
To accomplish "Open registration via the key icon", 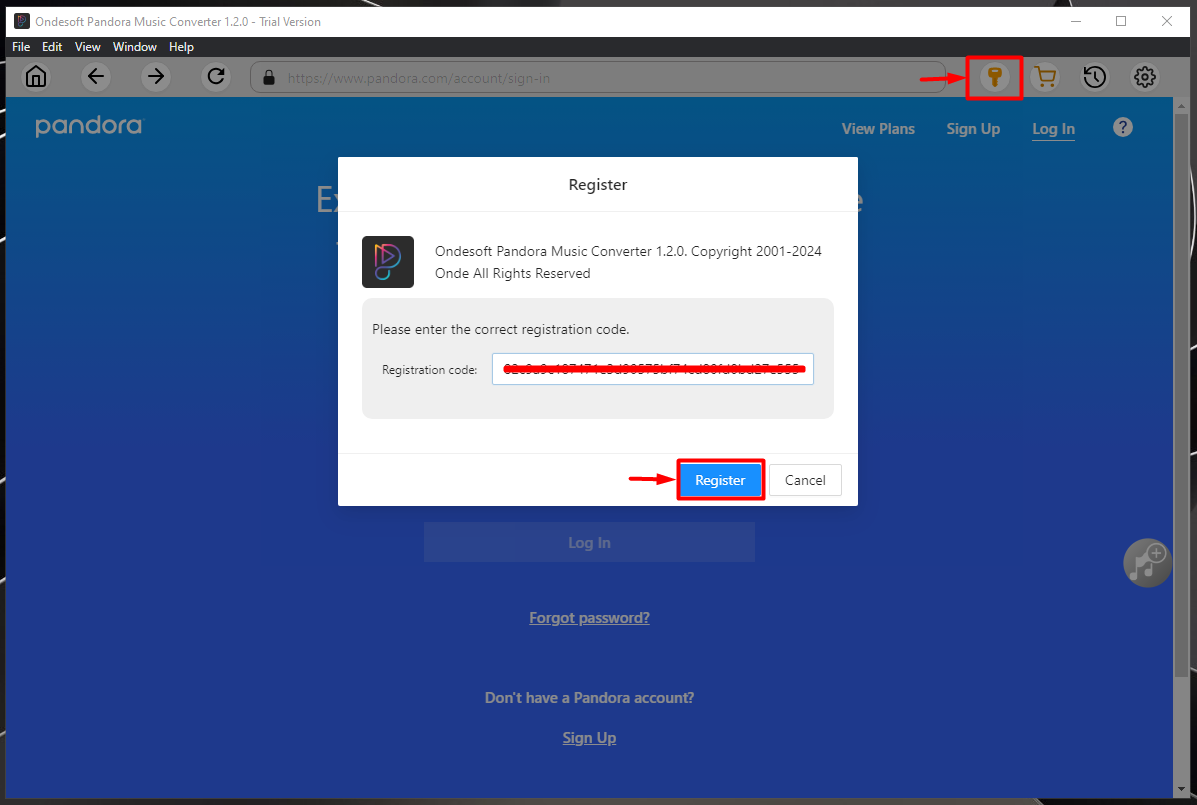I will coord(994,77).
